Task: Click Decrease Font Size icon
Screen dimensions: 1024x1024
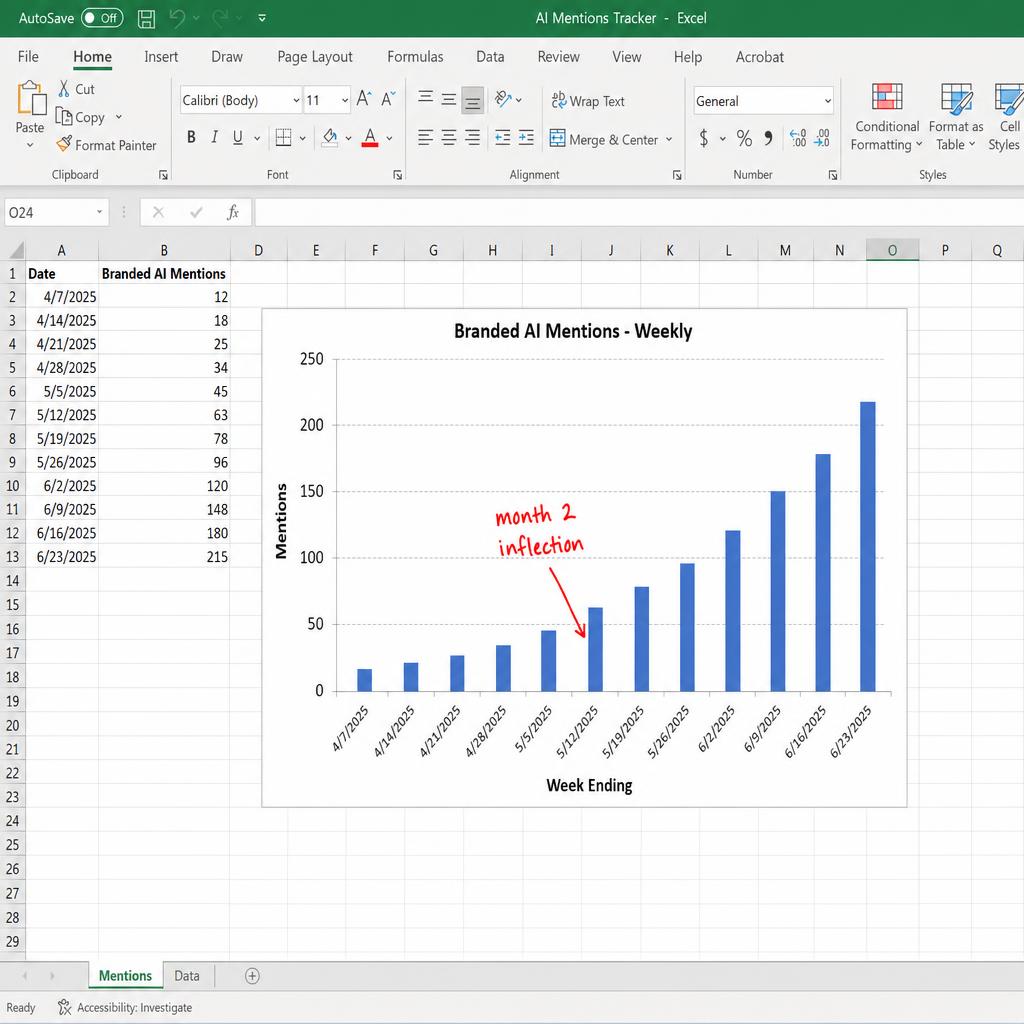Action: 388,99
